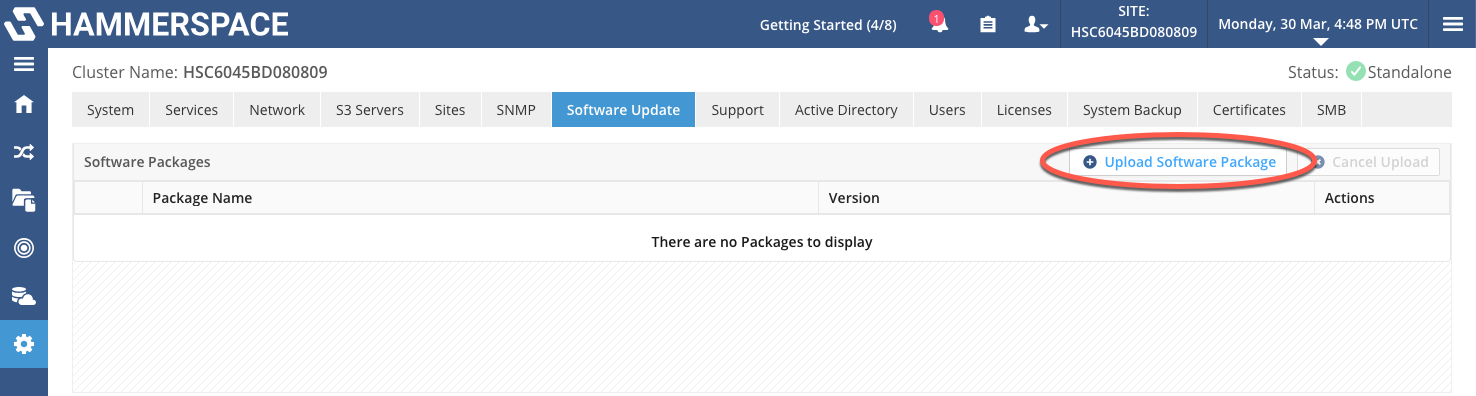Switch to the SMB tab
Screen dimensions: 1476x396
pyautogui.click(x=1331, y=110)
